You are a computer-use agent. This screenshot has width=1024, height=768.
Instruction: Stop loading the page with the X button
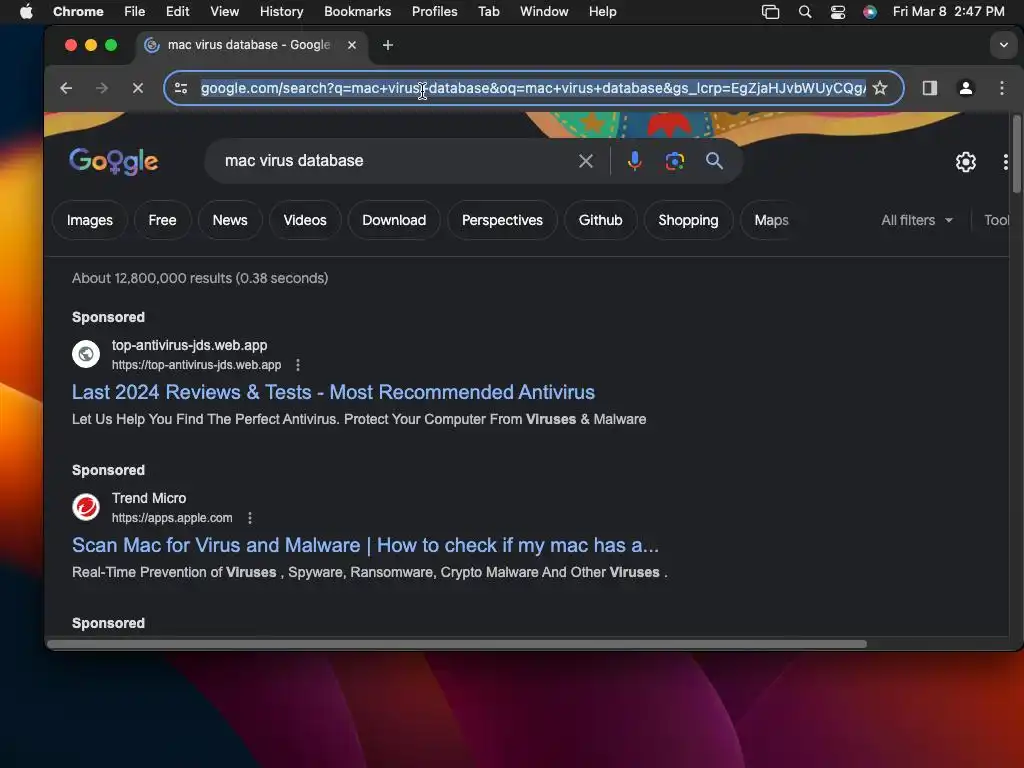pos(138,88)
